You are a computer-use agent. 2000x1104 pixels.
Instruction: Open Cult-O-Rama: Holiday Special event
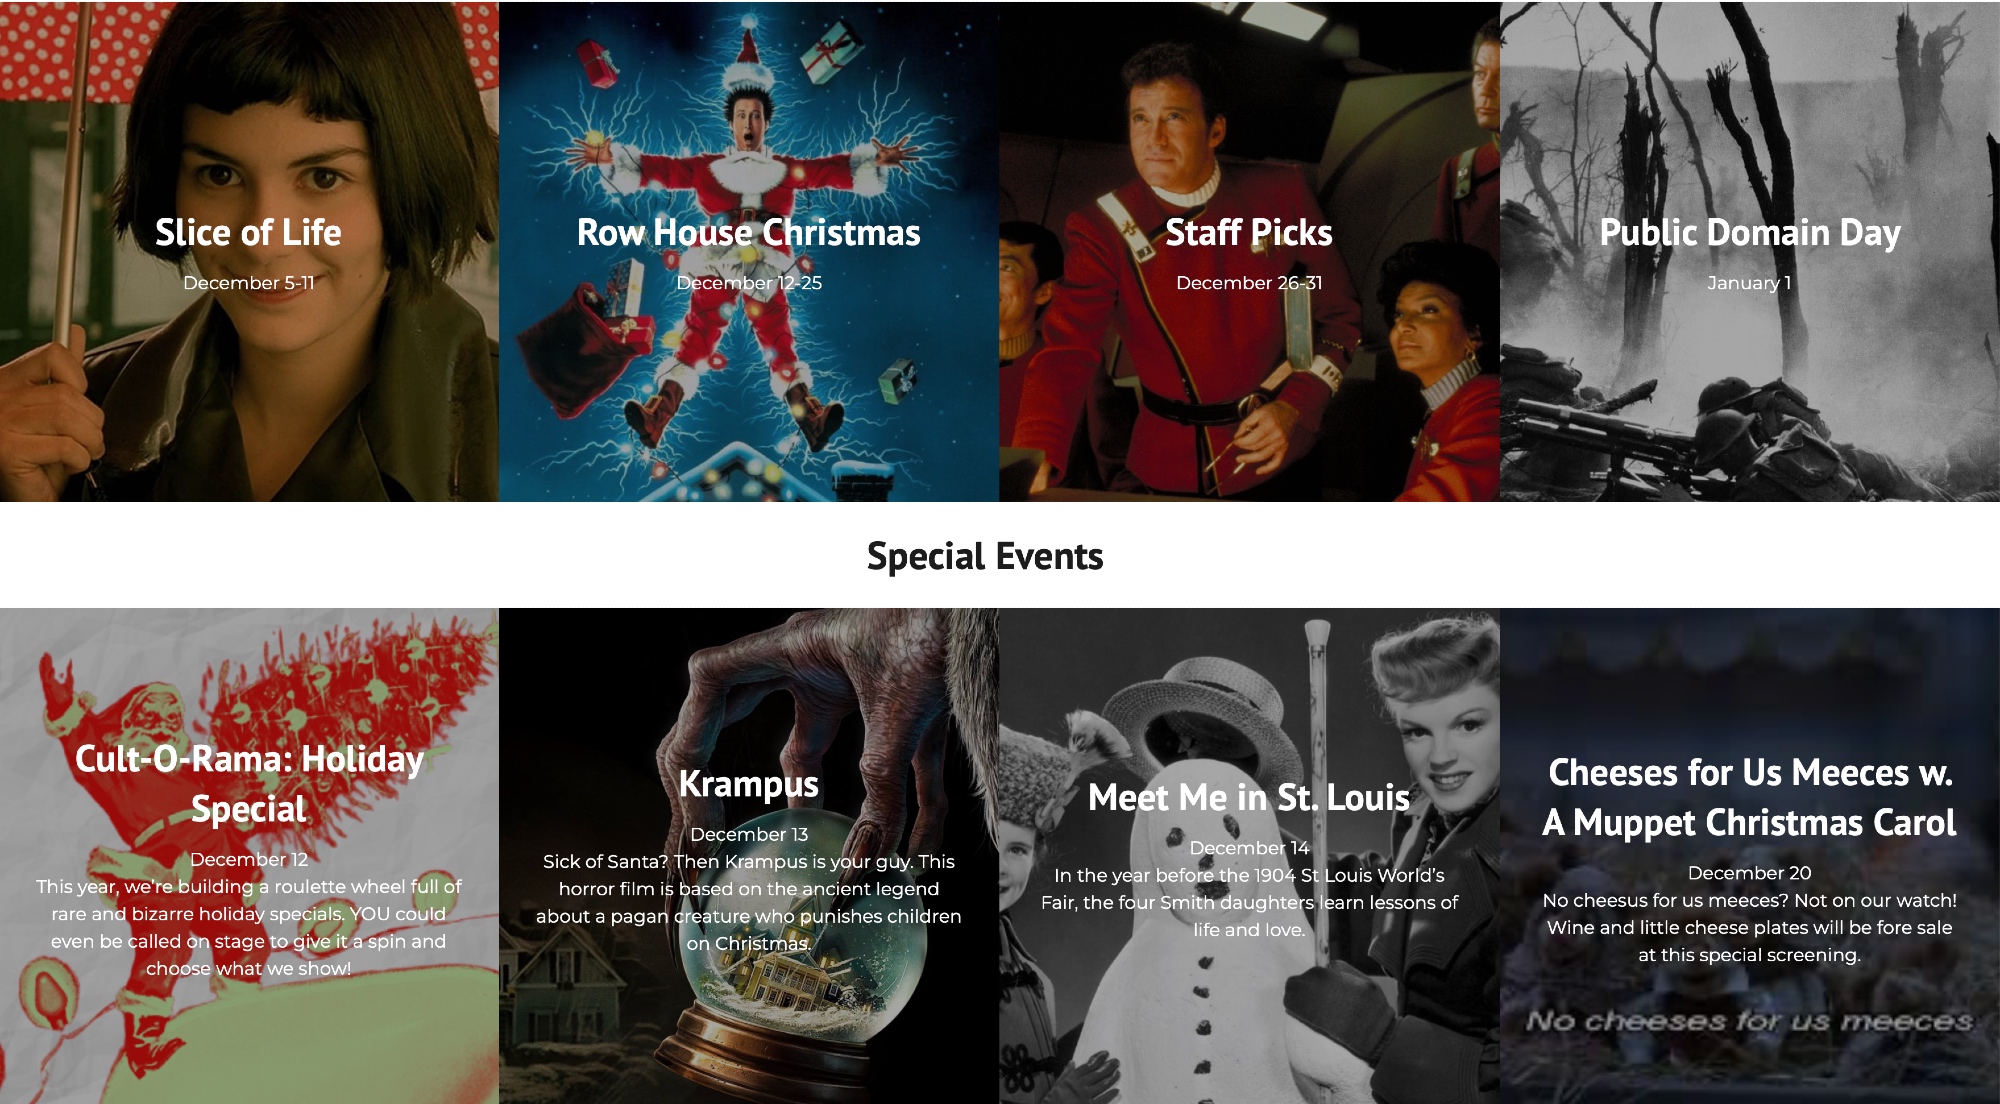coord(249,783)
